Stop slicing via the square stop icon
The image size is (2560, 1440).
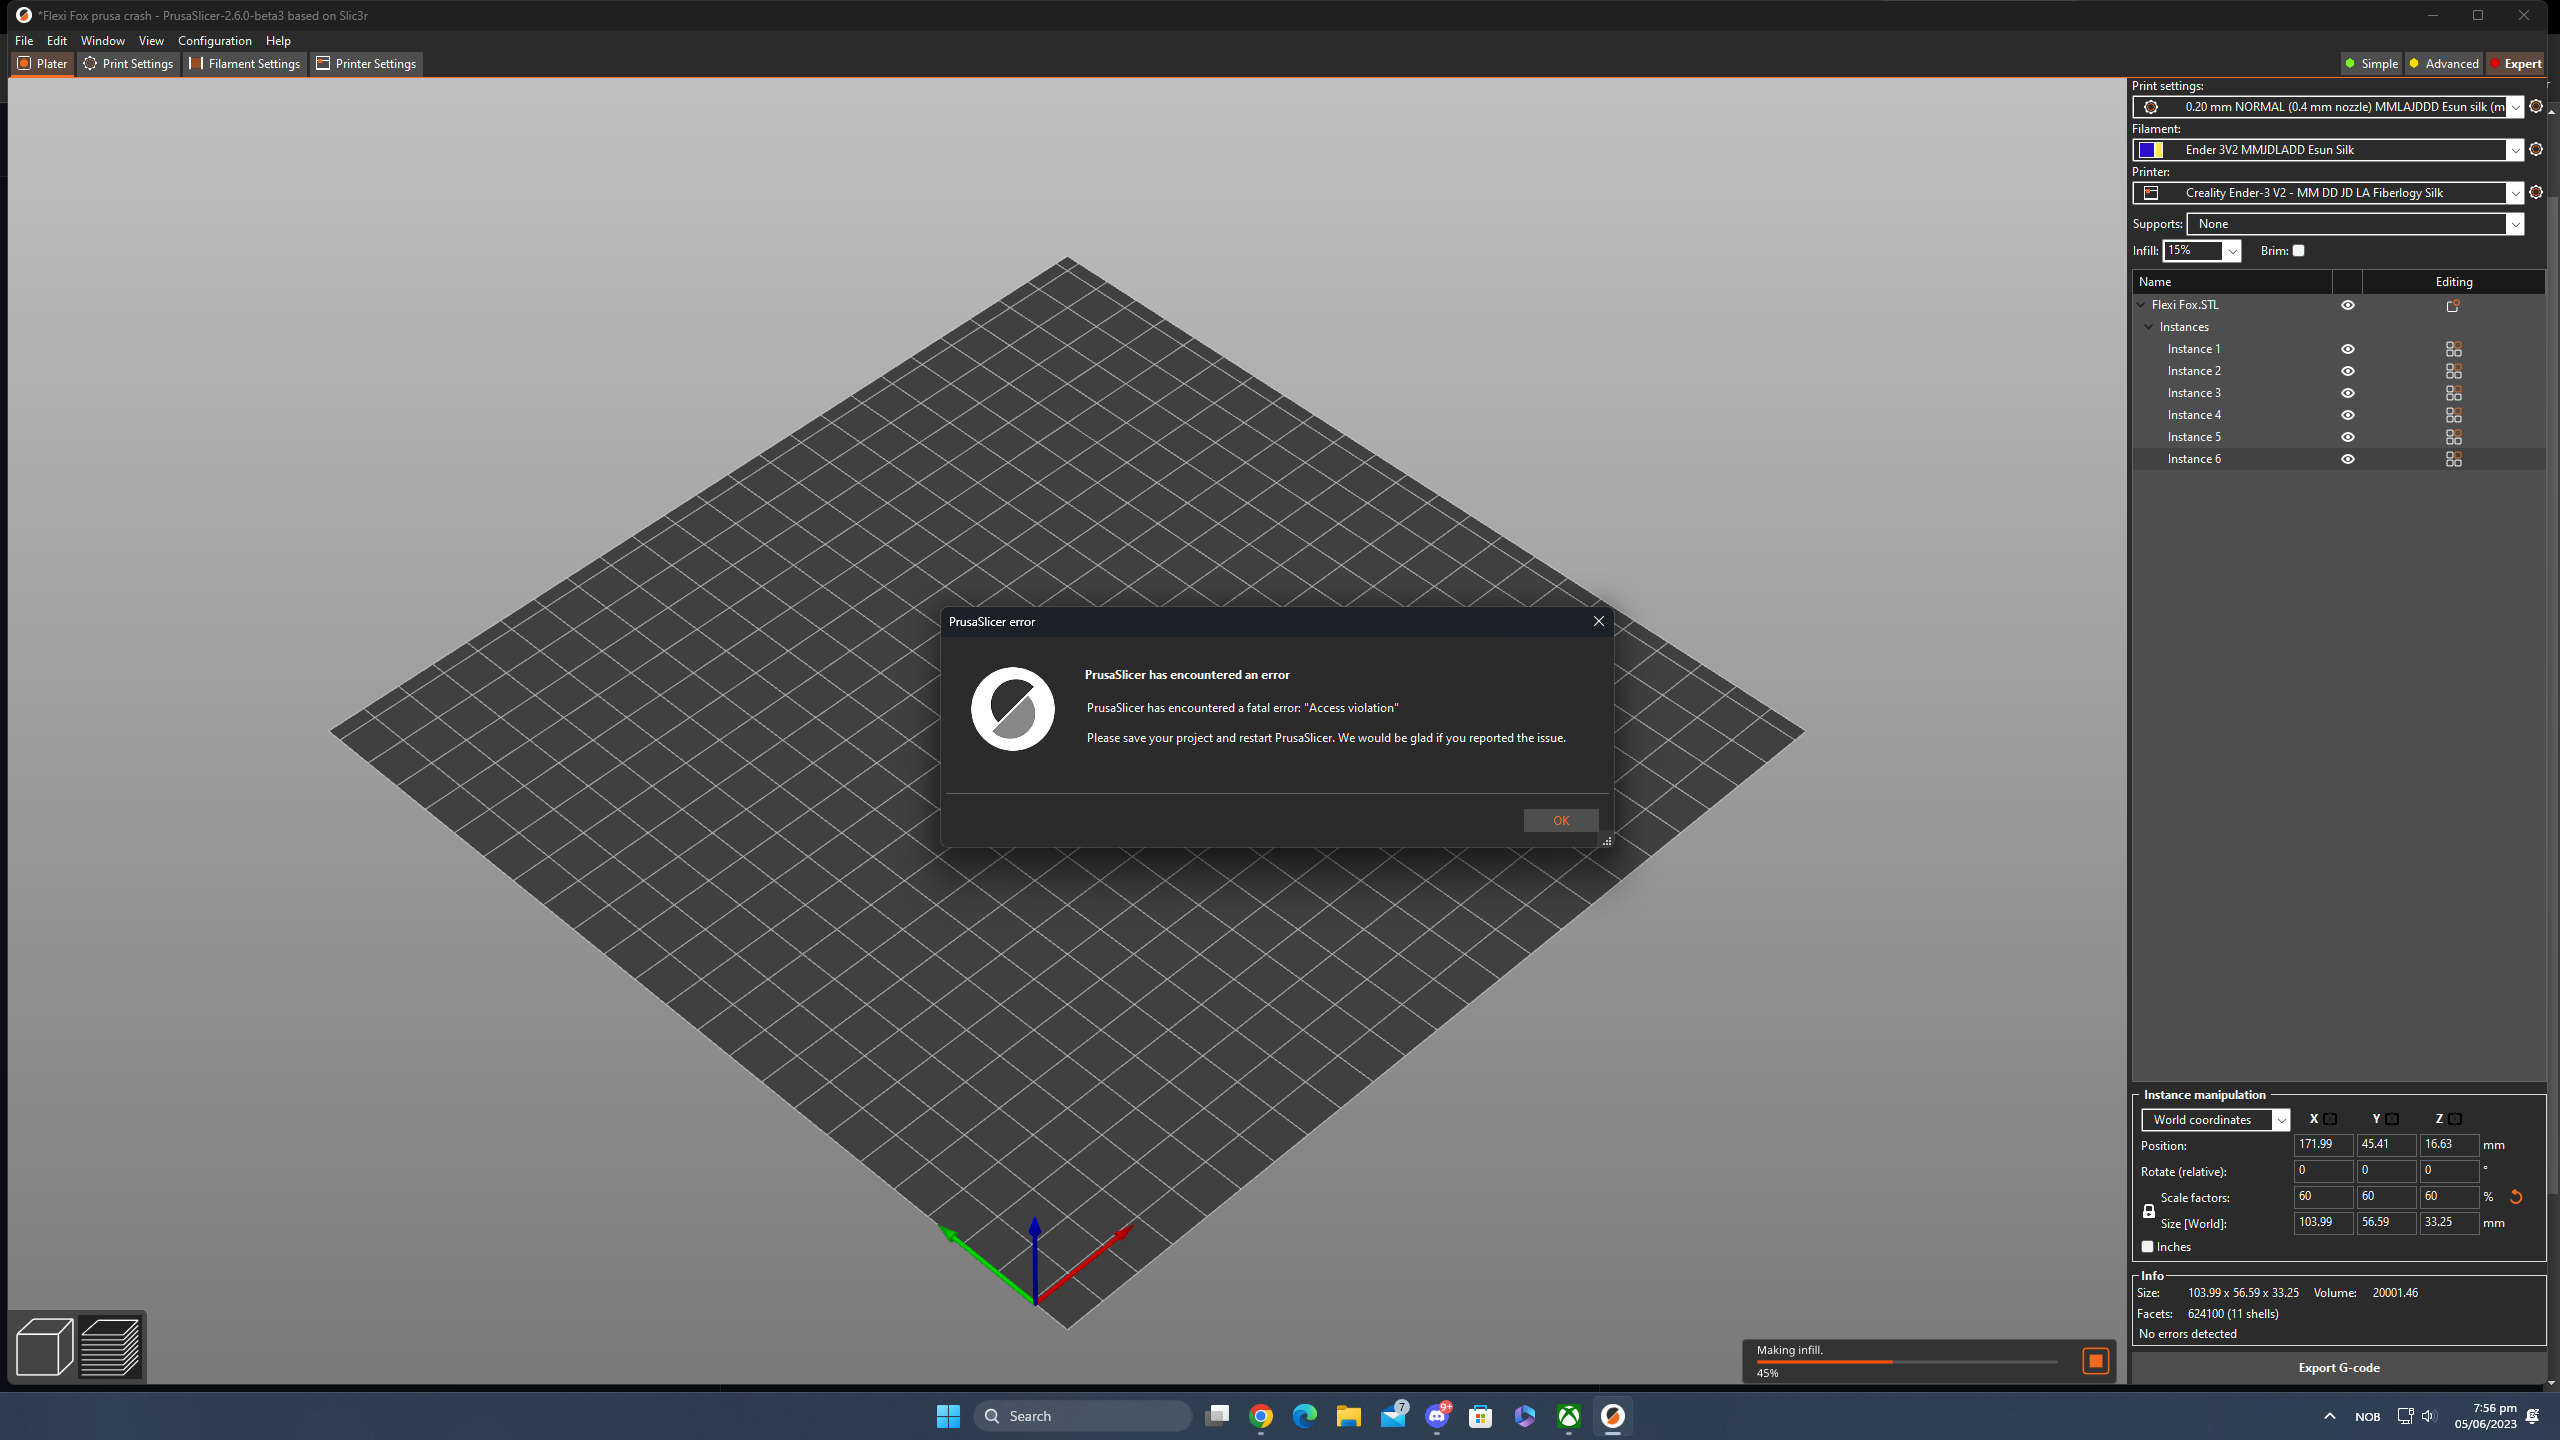tap(2096, 1361)
